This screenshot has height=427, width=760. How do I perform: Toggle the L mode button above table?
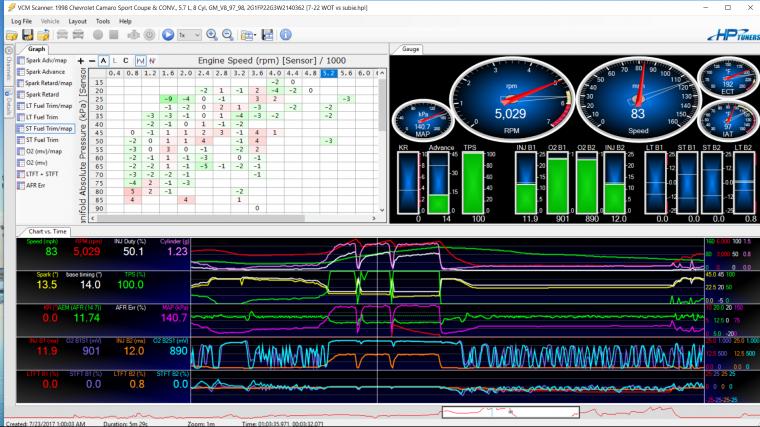[x=115, y=61]
